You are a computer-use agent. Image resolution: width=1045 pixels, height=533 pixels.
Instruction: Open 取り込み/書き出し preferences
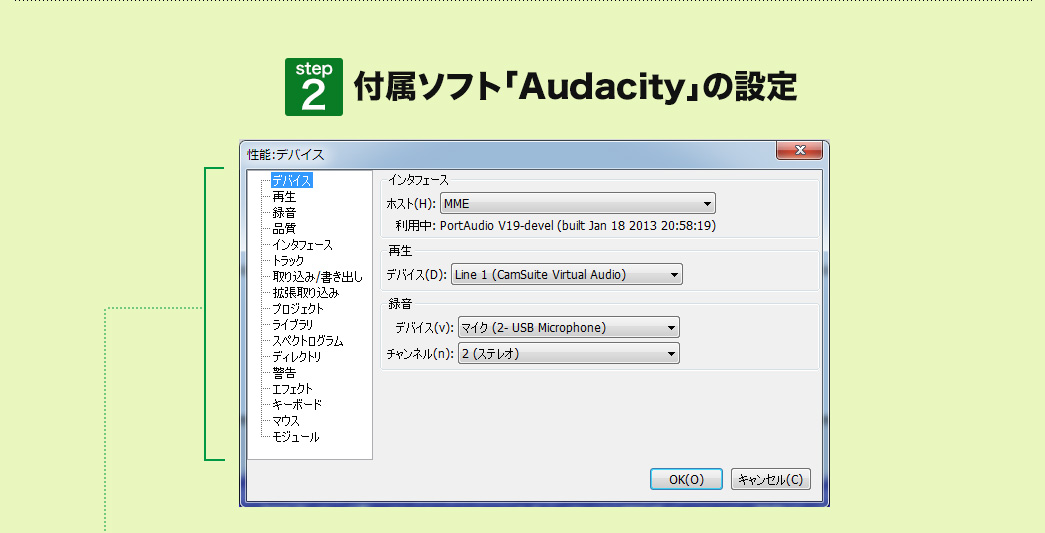tap(317, 276)
